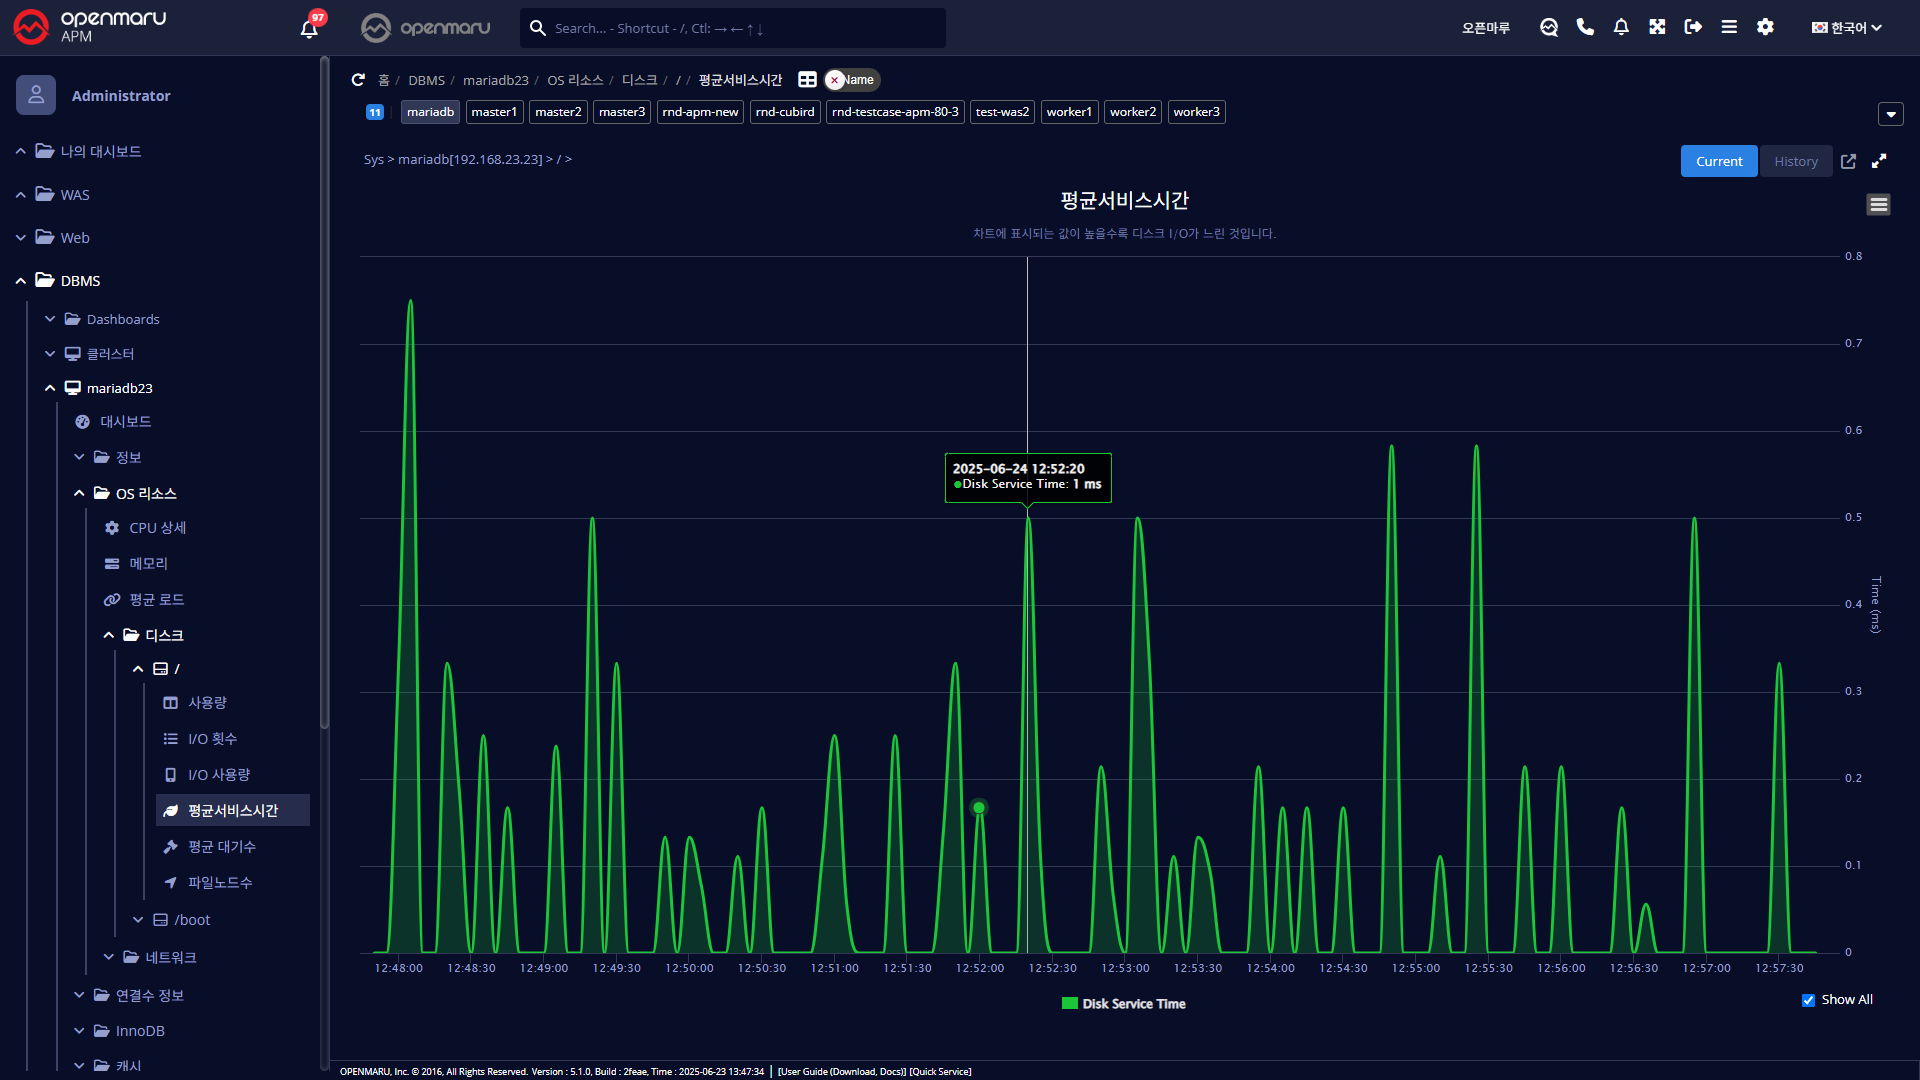Click the logout icon in the top bar
This screenshot has width=1920, height=1080.
click(x=1693, y=27)
